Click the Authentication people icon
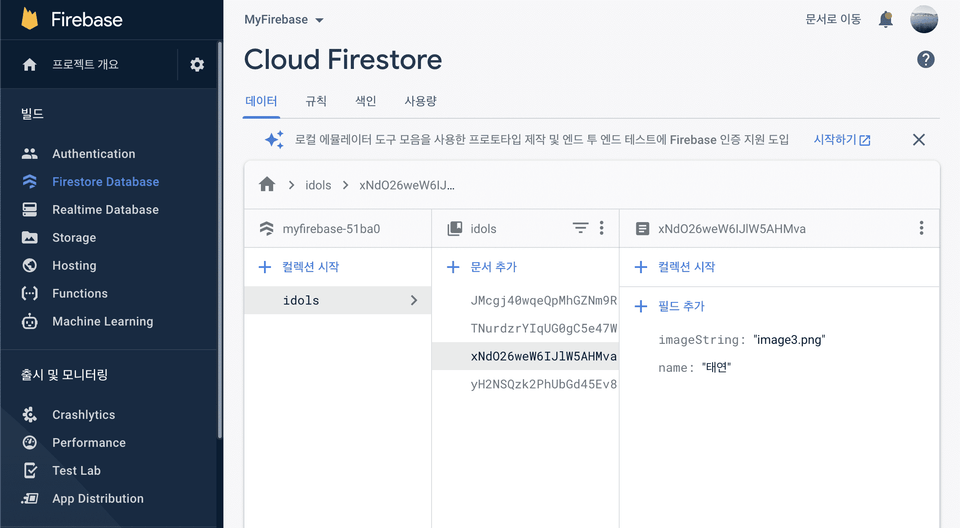This screenshot has width=960, height=528. 29,154
